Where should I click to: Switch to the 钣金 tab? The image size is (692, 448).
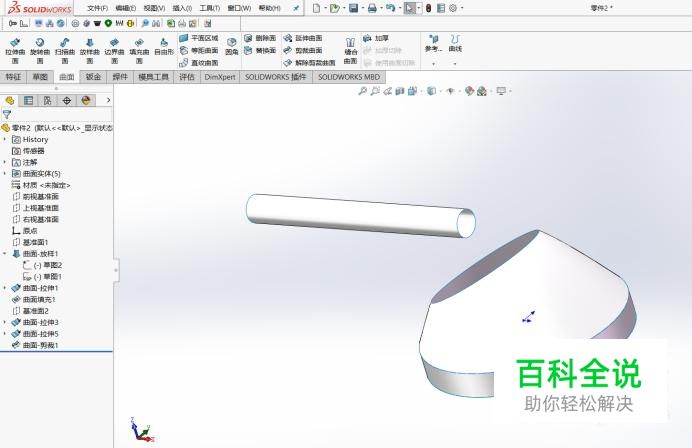93,77
